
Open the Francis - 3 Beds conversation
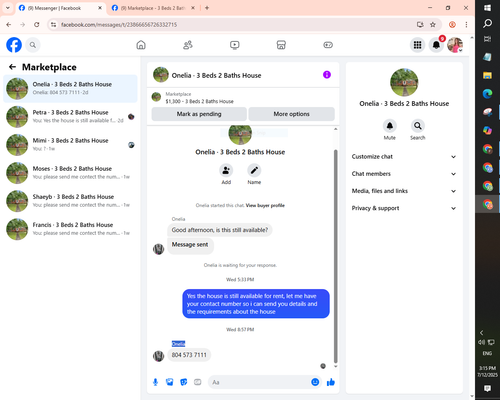70,229
